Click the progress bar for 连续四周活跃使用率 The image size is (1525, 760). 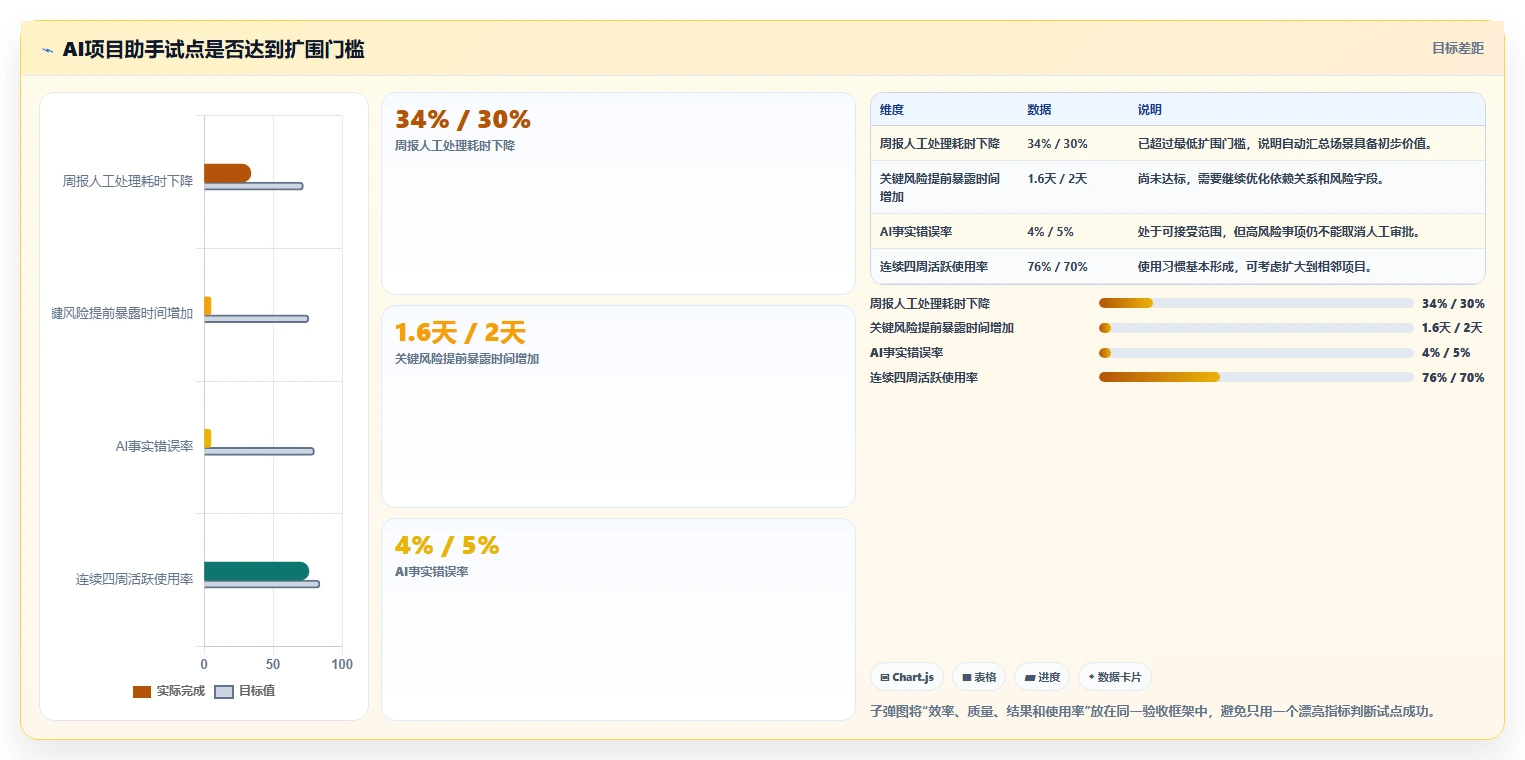(1256, 377)
